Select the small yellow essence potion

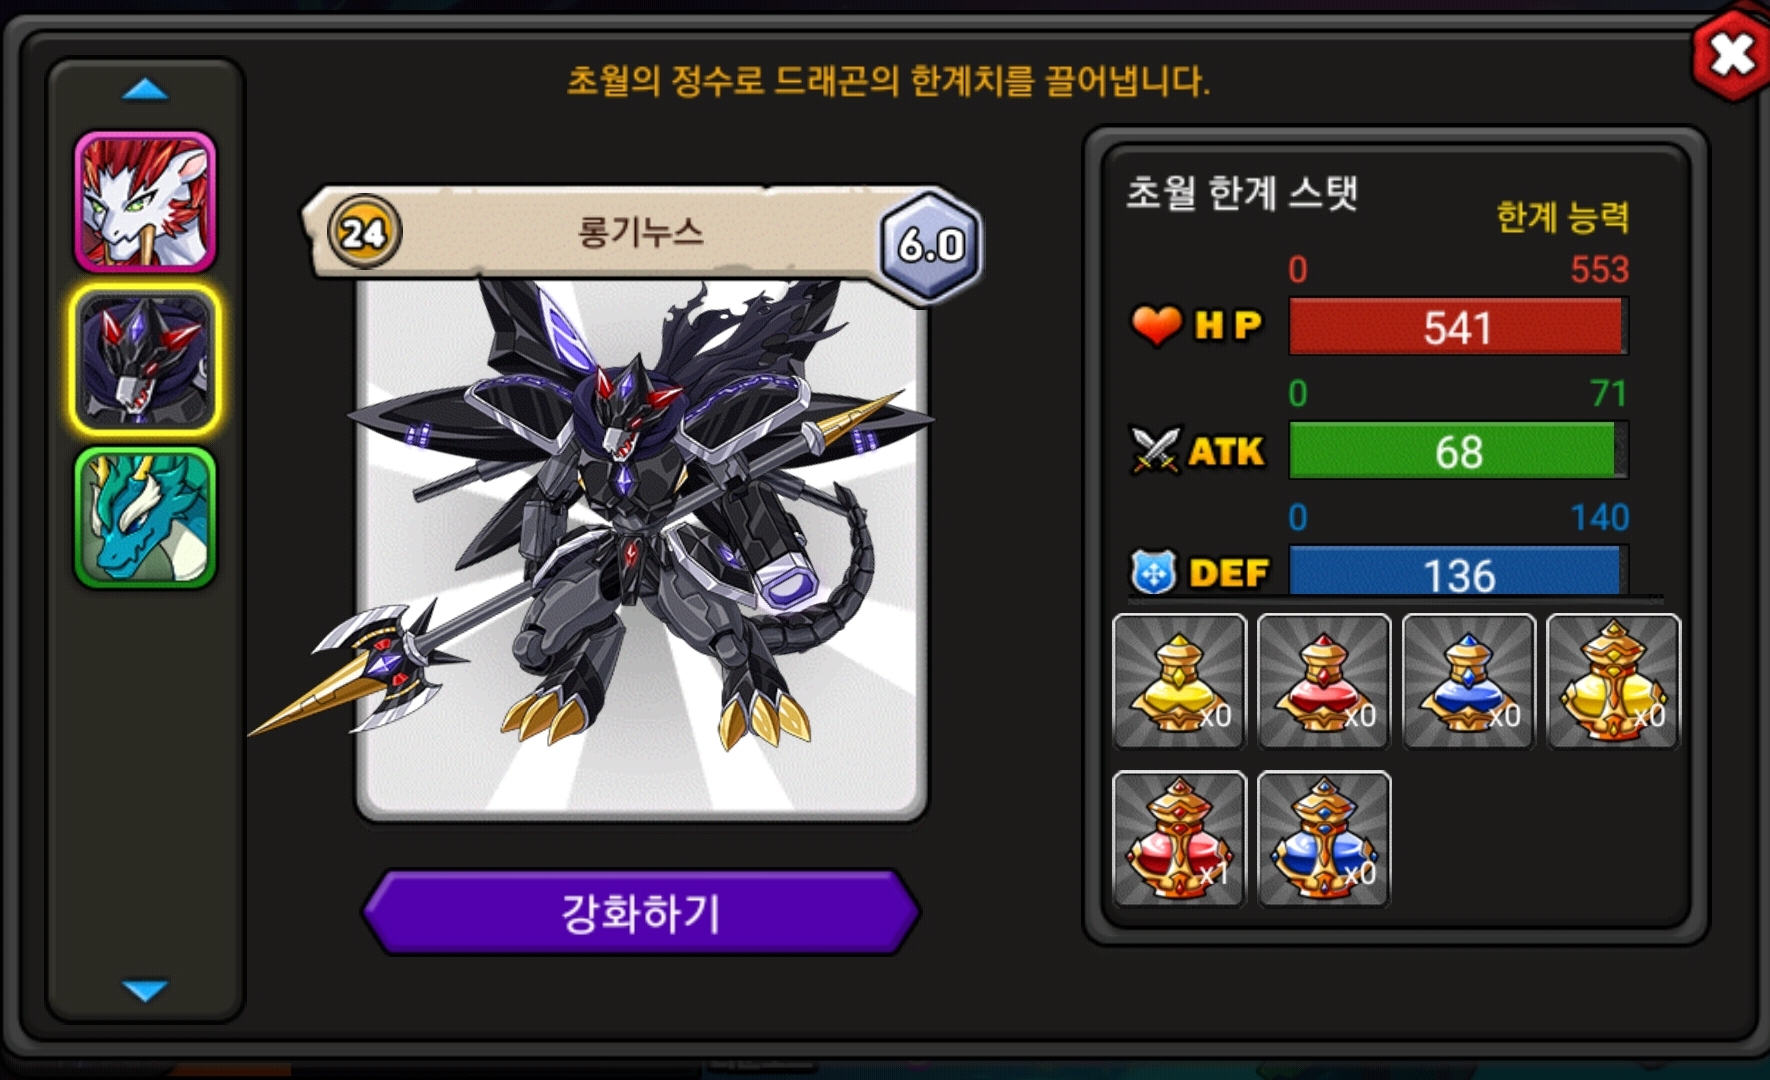tap(1179, 681)
